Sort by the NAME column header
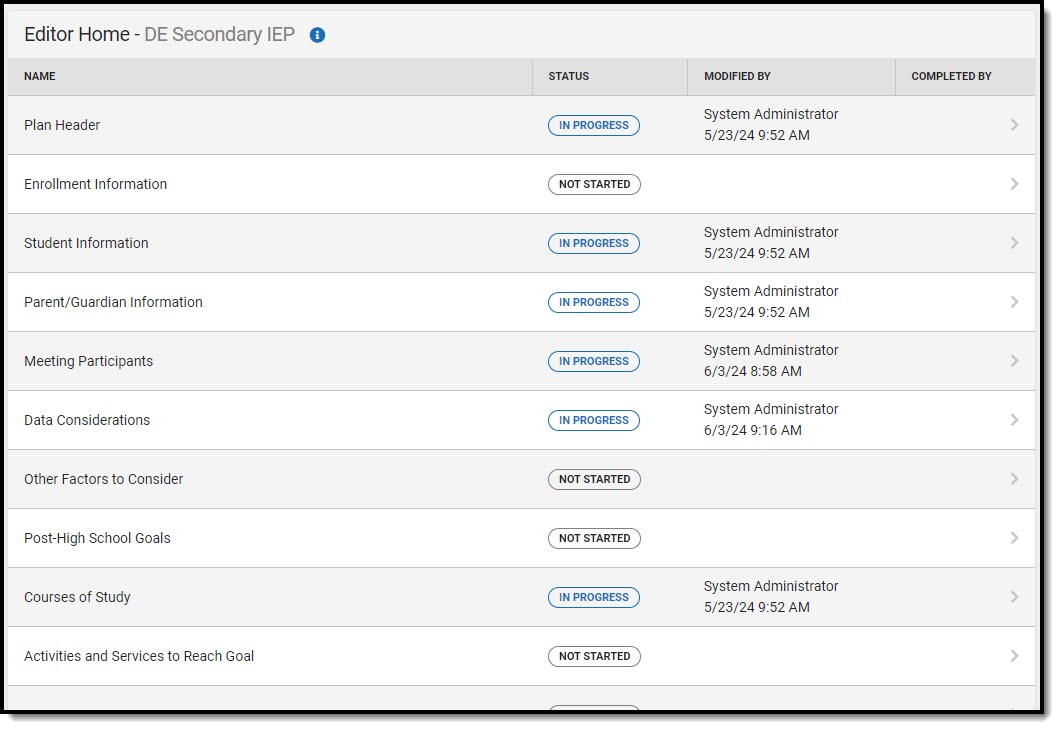This screenshot has height=729, width=1059. tap(40, 76)
